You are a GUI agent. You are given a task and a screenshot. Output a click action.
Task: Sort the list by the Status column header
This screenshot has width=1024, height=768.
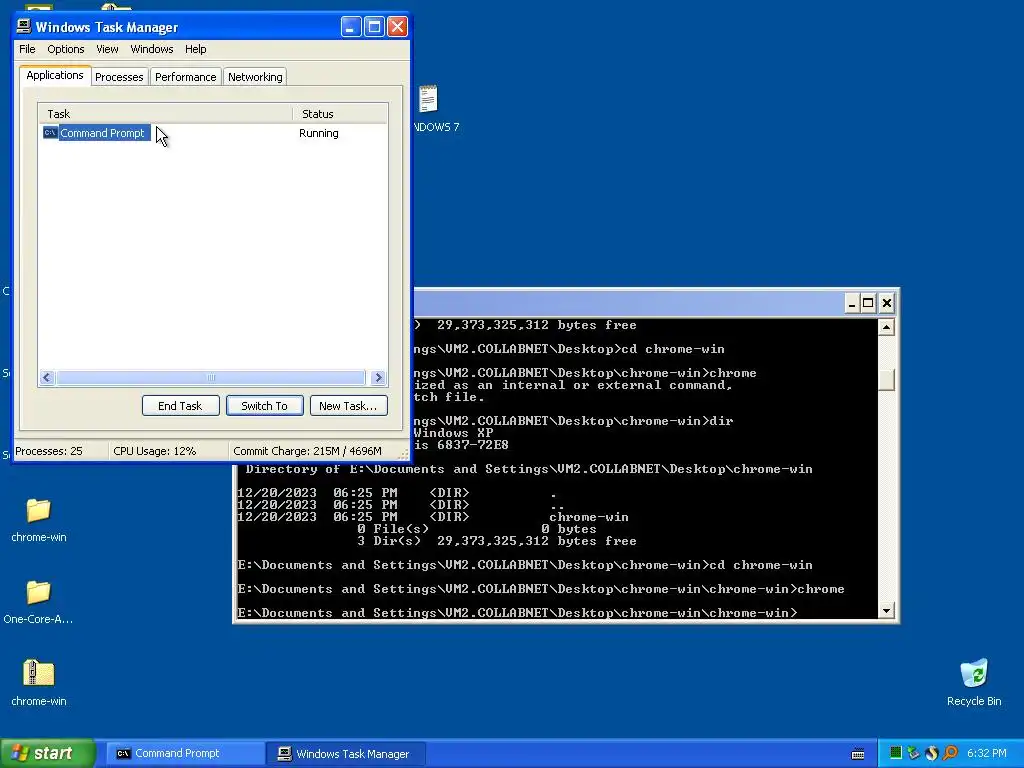click(340, 114)
